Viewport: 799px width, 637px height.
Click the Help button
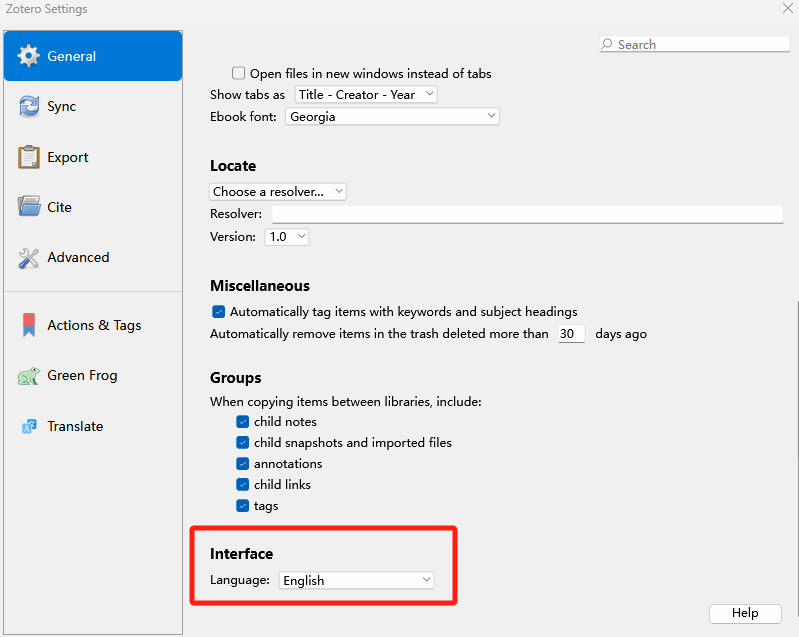coord(745,613)
